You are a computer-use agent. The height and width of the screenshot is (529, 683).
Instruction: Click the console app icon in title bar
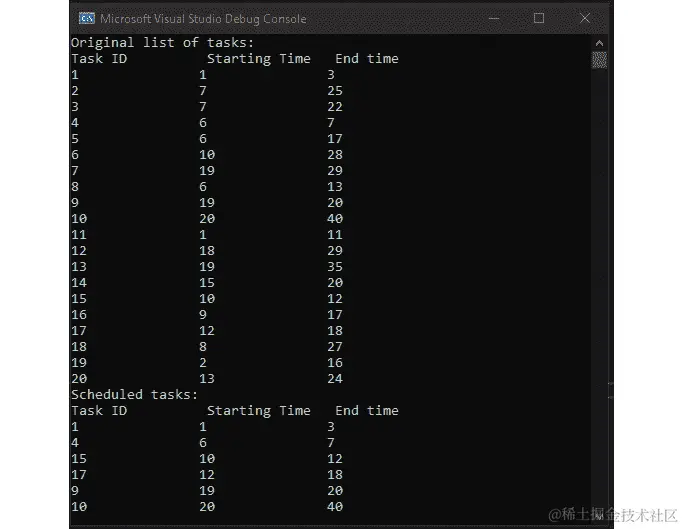87,18
